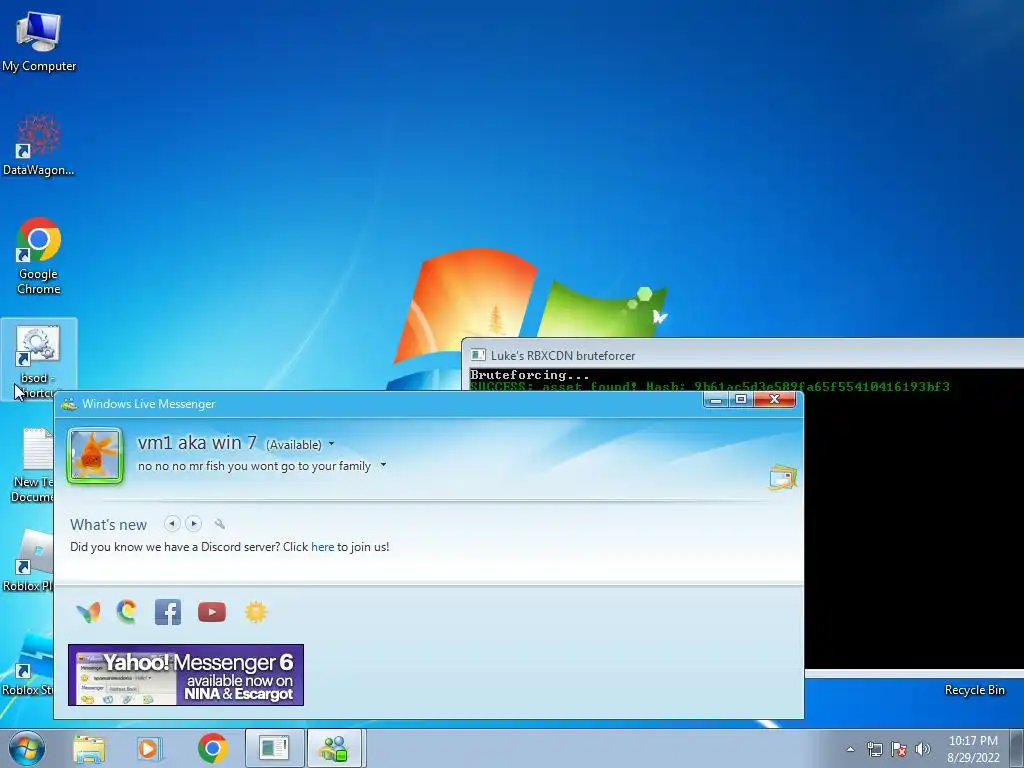The height and width of the screenshot is (768, 1024).
Task: Click the Luke's RBXCDN bruteforcer title bar
Action: pyautogui.click(x=743, y=355)
